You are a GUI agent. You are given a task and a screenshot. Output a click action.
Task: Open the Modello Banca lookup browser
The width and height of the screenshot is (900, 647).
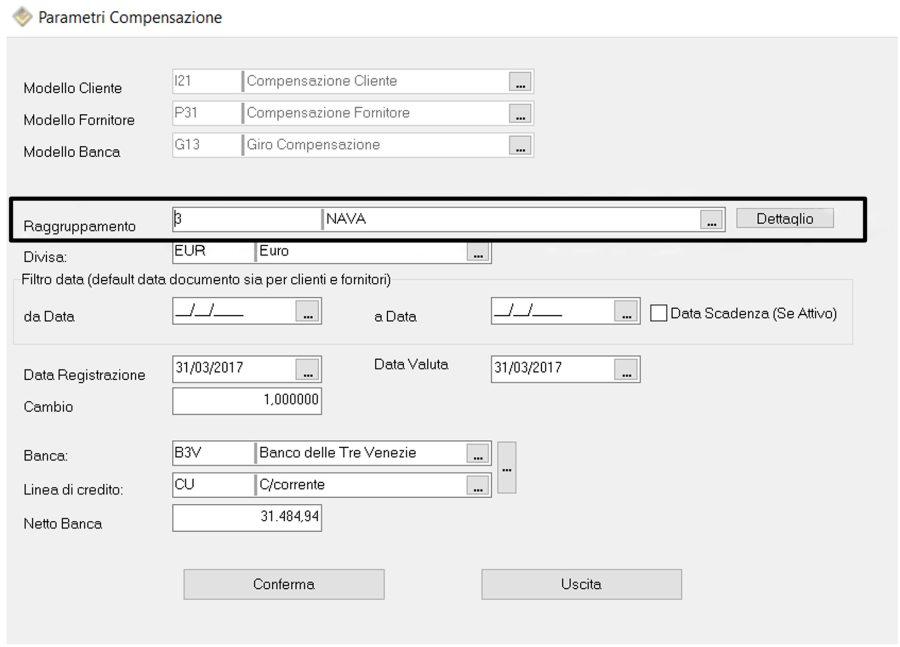point(520,145)
